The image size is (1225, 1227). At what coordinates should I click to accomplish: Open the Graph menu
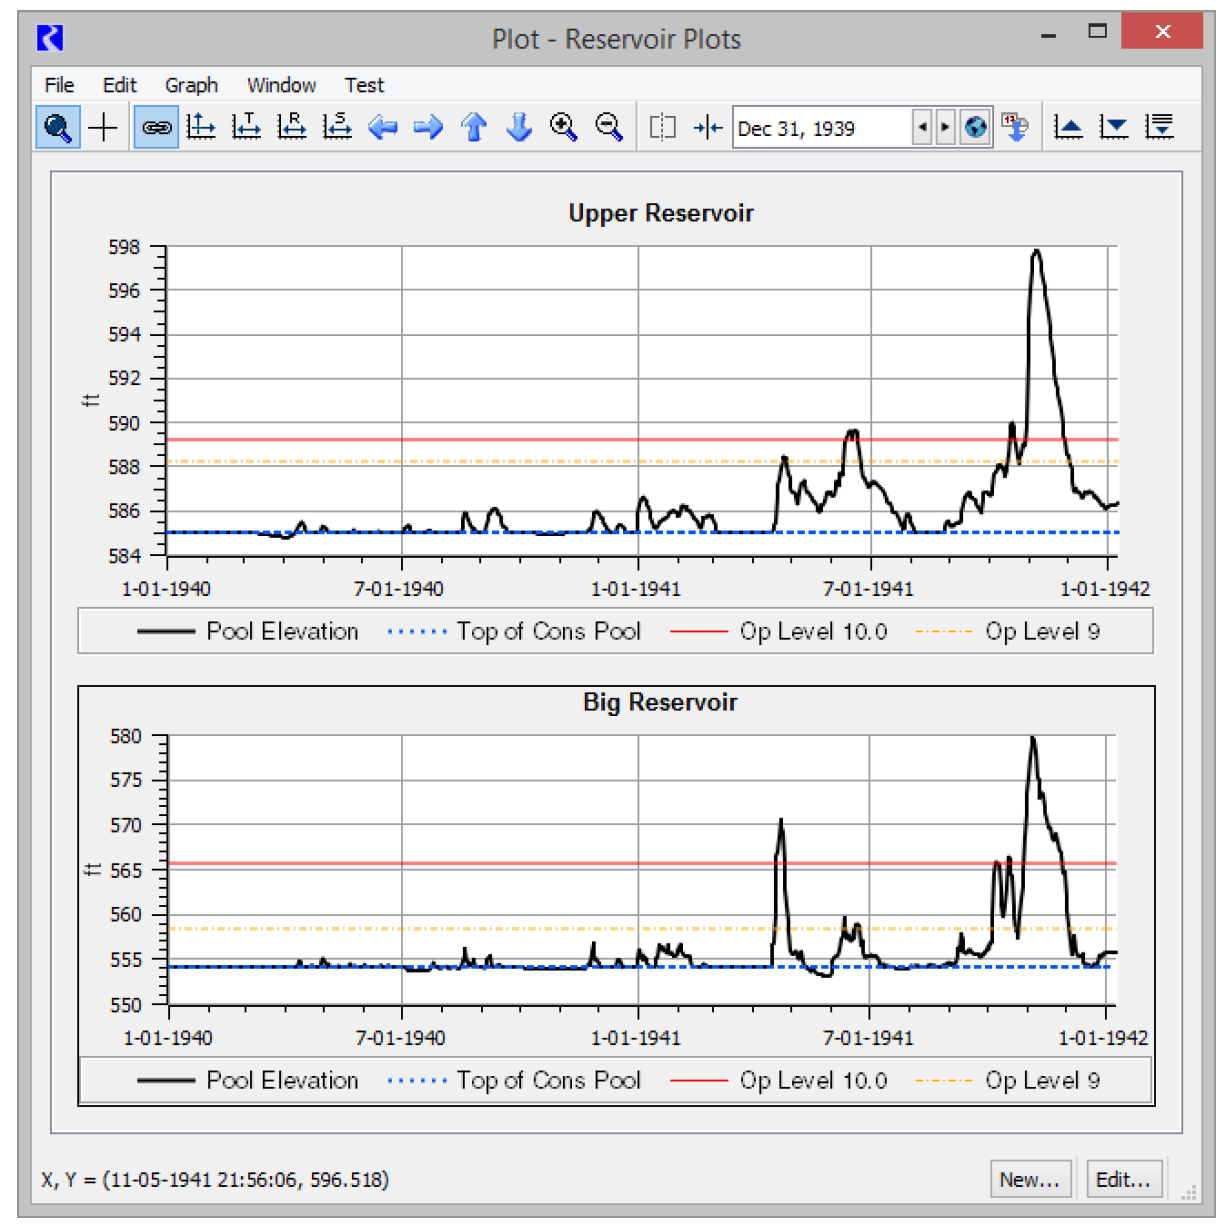click(x=191, y=85)
